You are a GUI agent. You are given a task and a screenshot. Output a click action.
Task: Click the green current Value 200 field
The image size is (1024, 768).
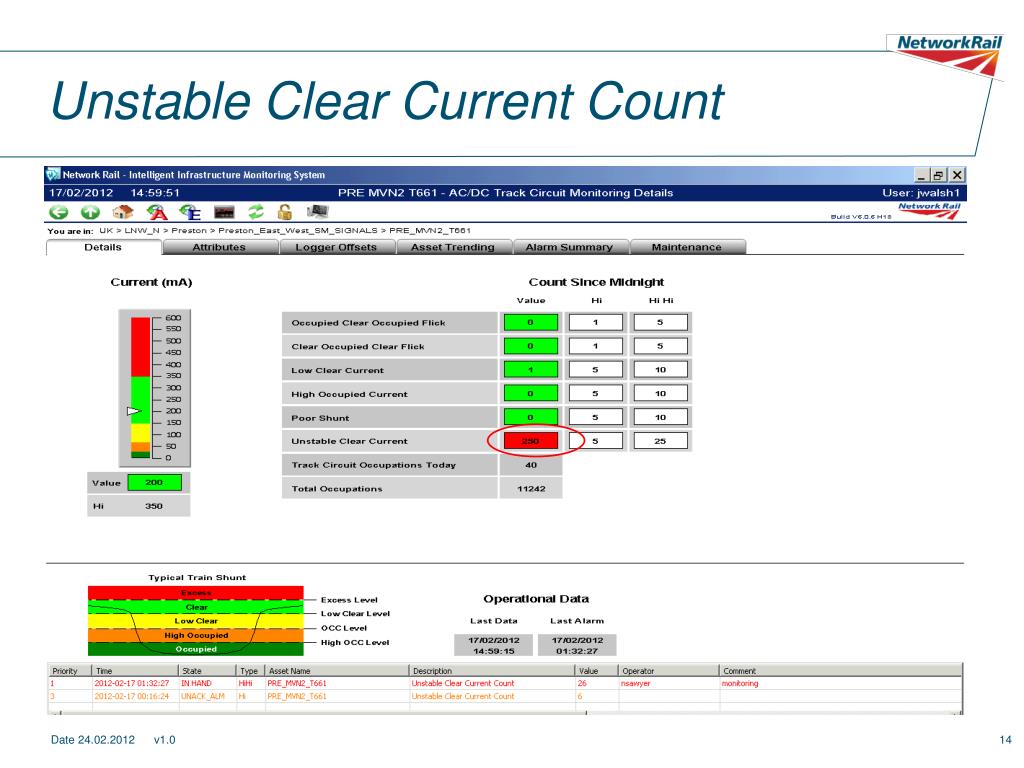(155, 483)
